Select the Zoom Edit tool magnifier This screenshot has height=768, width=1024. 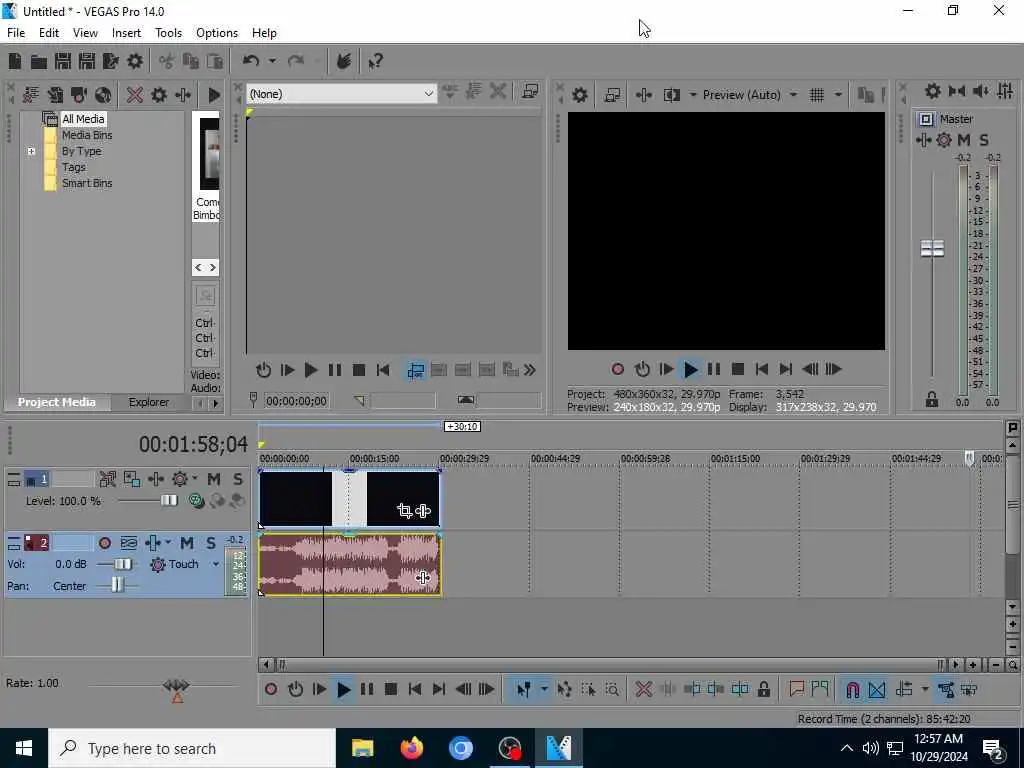[612, 689]
